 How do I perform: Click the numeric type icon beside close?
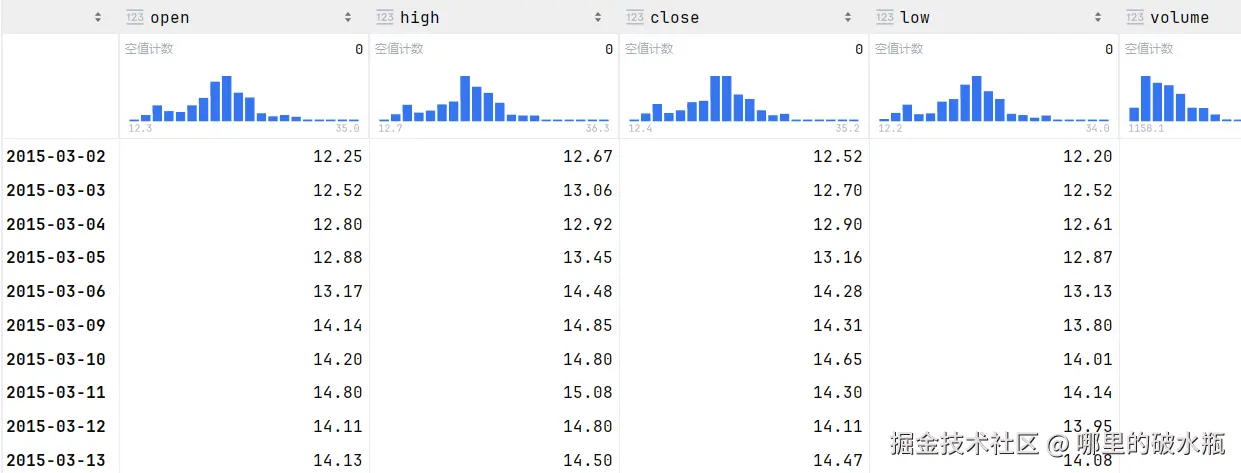point(635,17)
